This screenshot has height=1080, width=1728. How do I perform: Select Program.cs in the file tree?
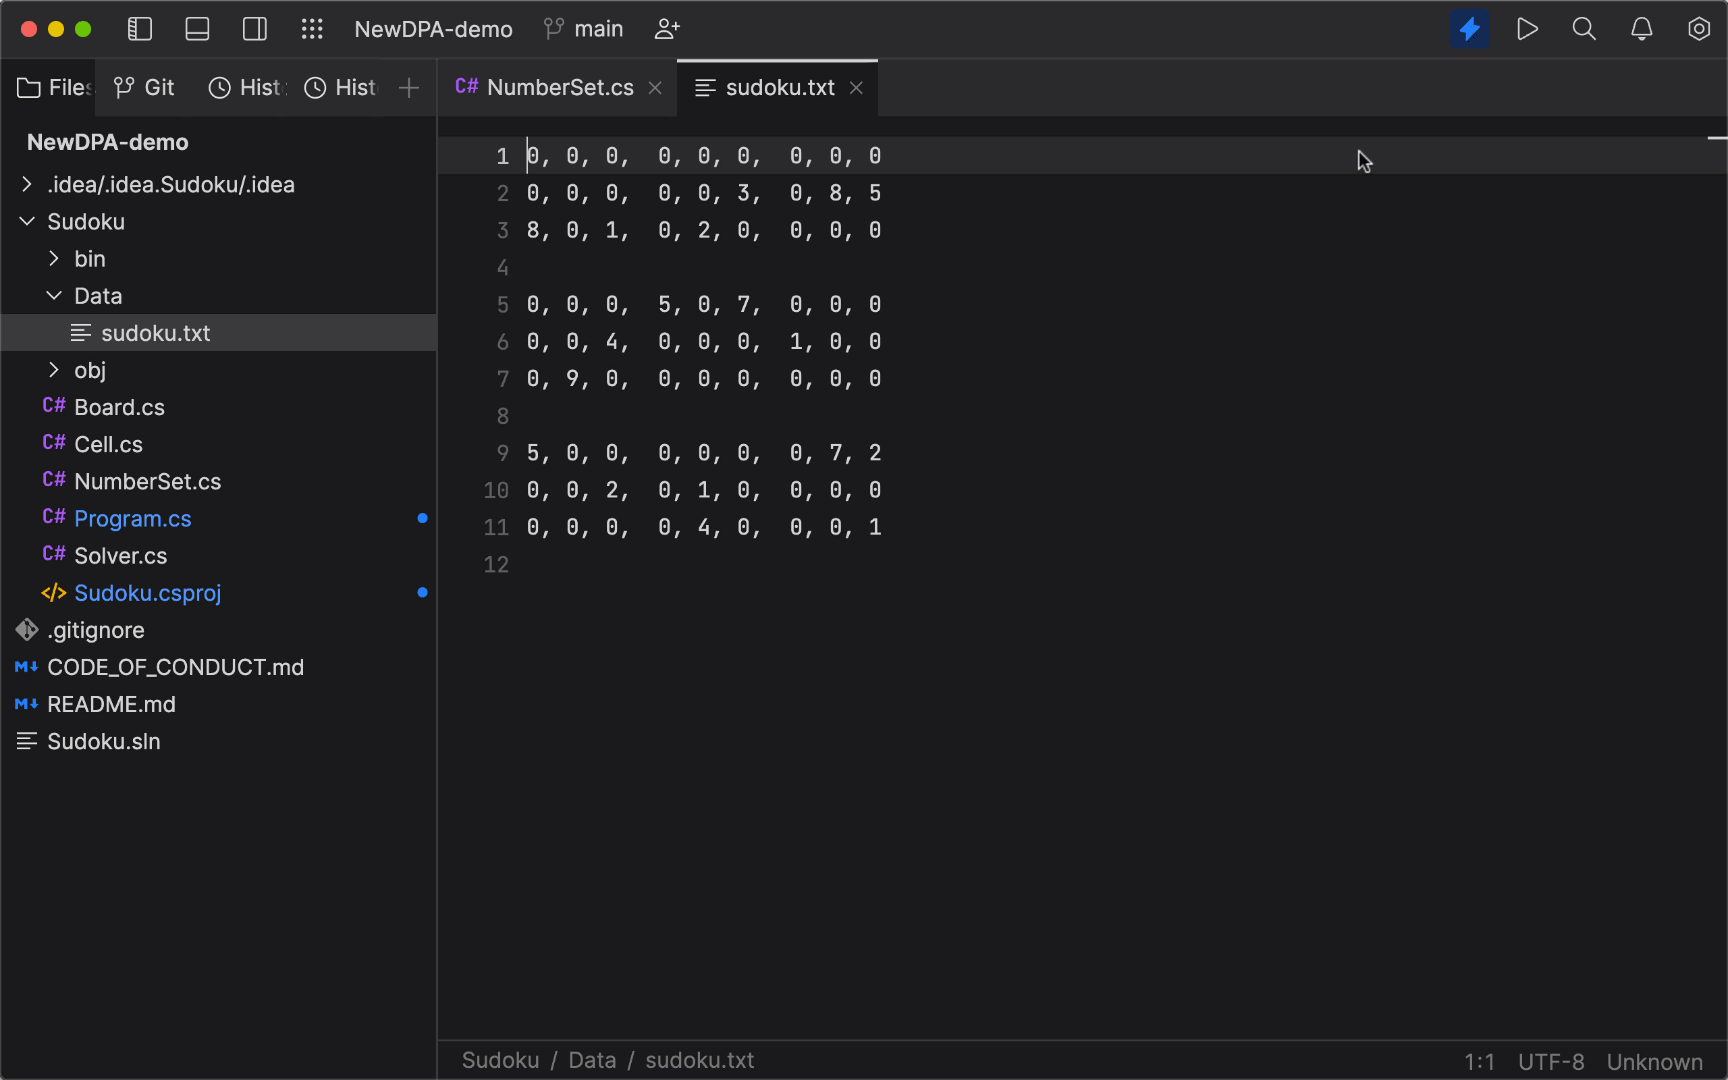point(132,518)
